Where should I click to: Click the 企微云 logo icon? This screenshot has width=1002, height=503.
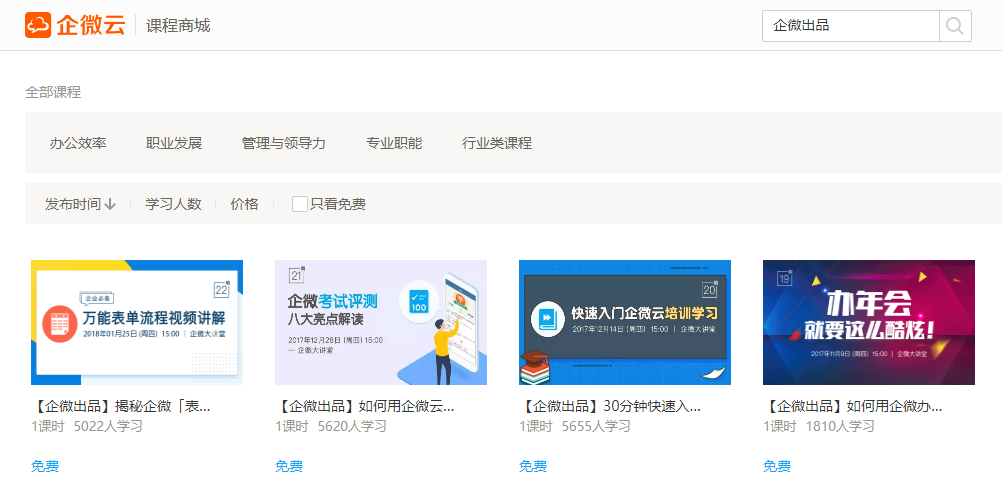click(39, 25)
